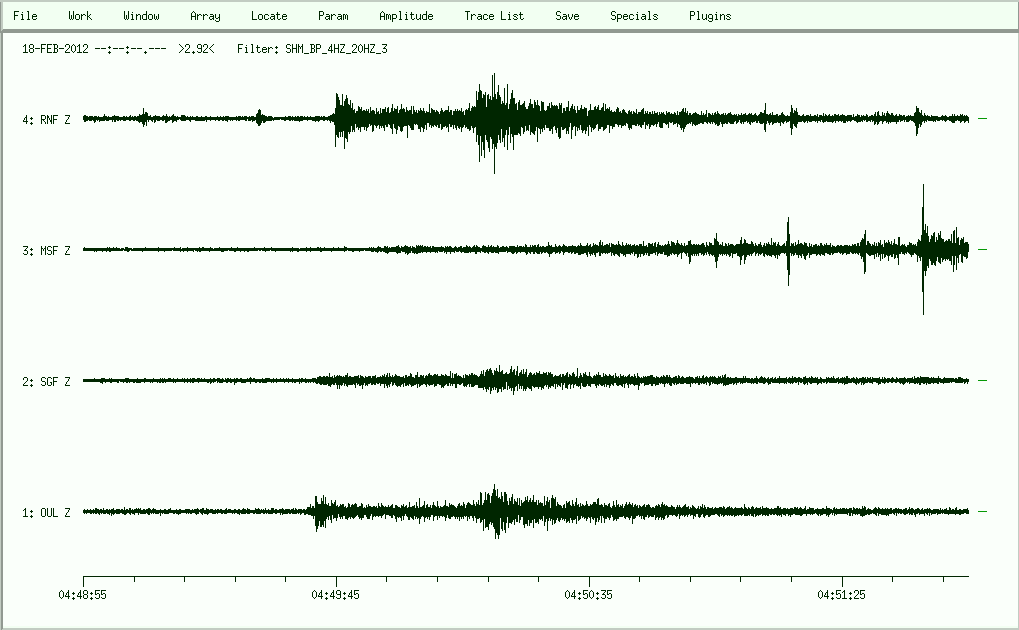Open the Param menu
Viewport: 1019px width, 630px height.
point(333,16)
